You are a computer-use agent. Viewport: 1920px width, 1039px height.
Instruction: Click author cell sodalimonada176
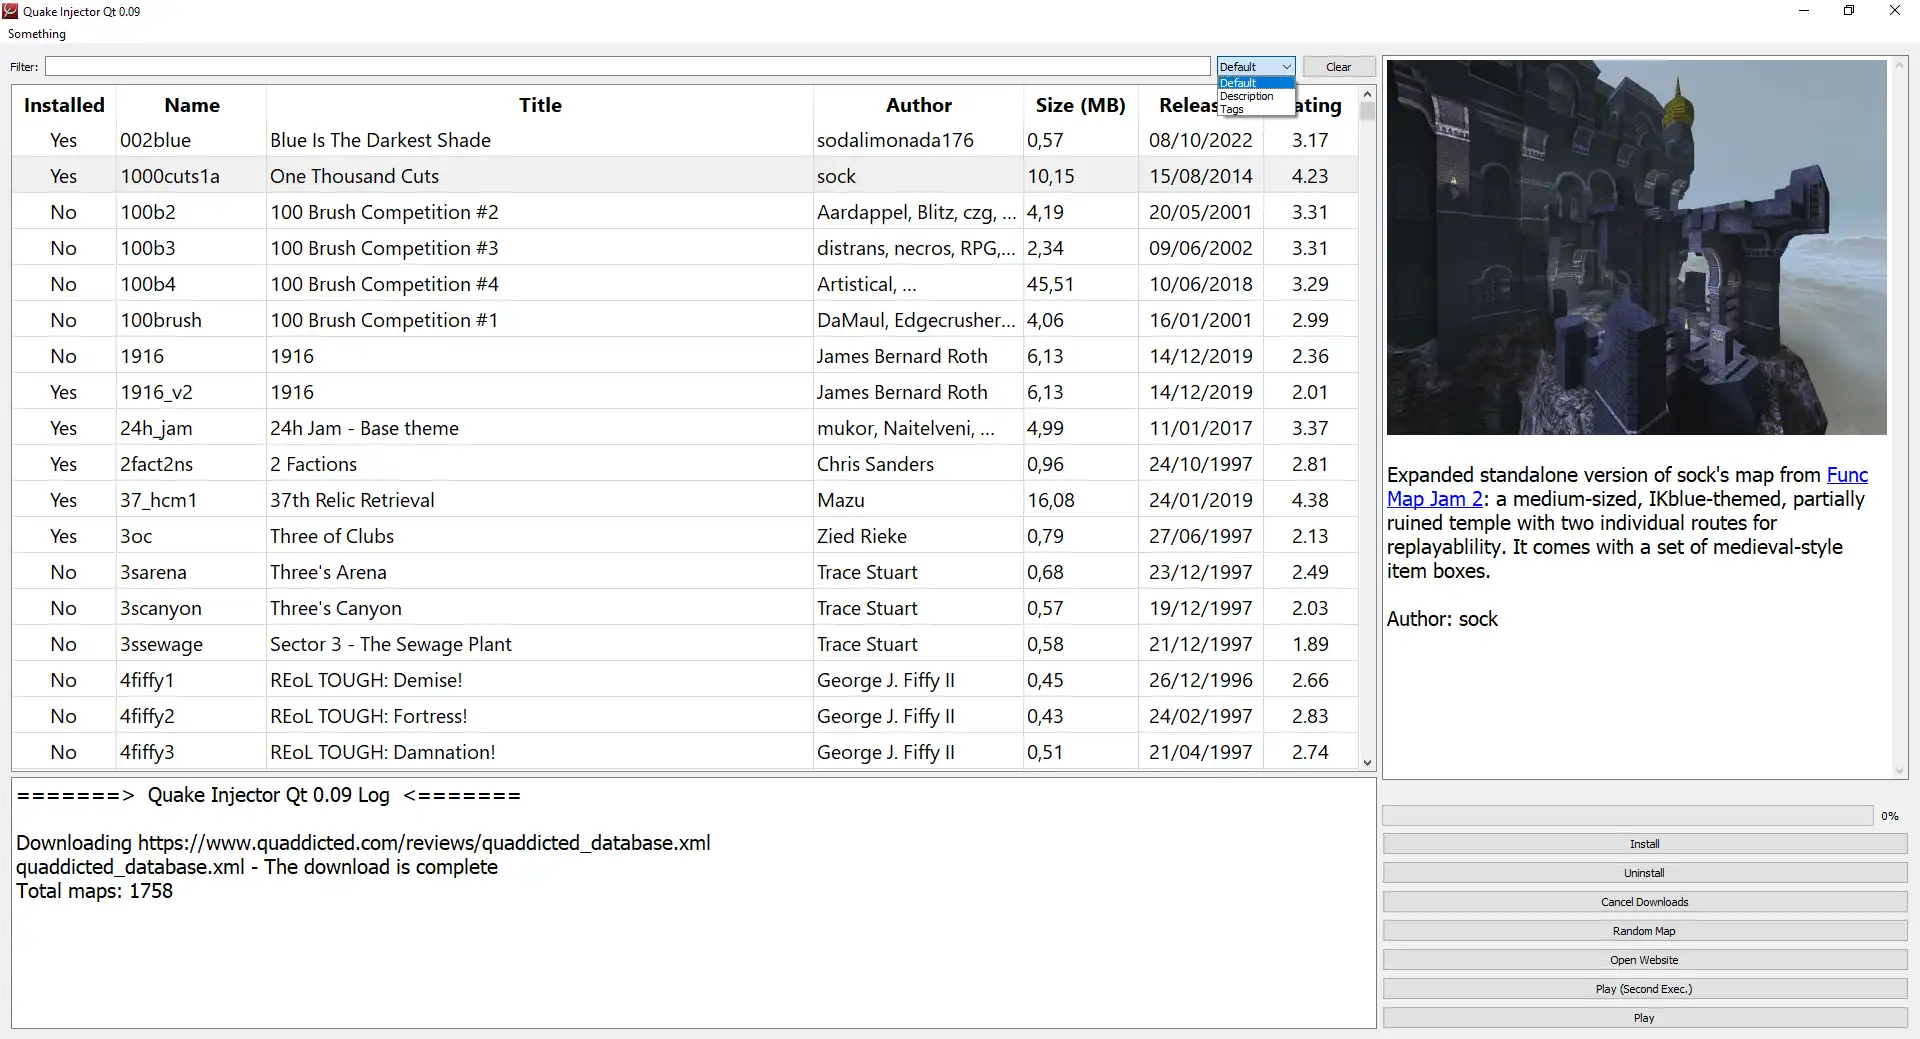click(918, 140)
